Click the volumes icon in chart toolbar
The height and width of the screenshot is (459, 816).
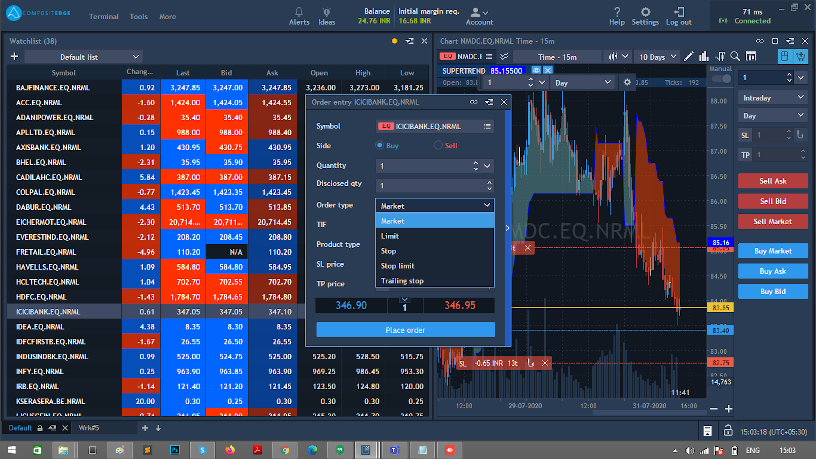[721, 56]
